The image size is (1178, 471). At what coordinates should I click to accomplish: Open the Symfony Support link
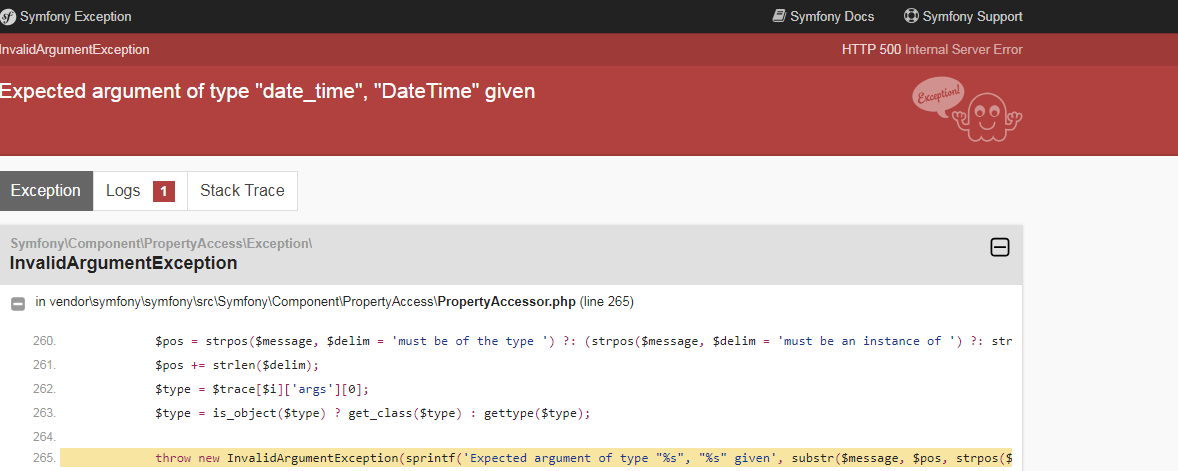pyautogui.click(x=963, y=17)
